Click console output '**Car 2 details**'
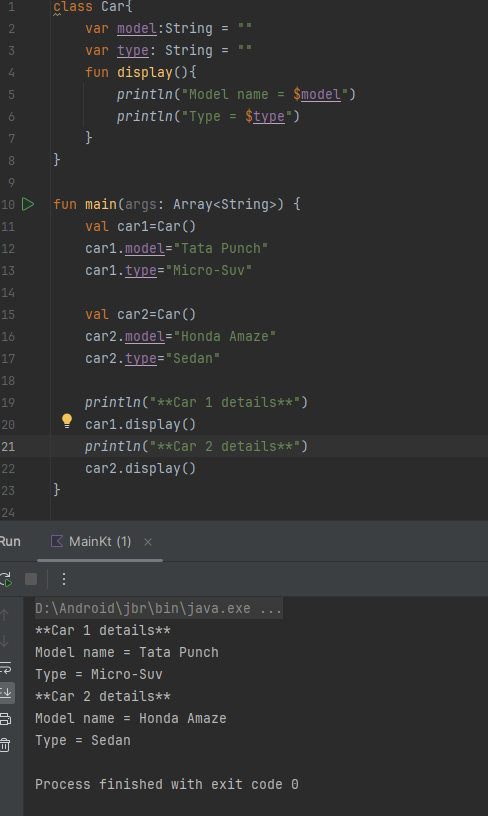 (103, 696)
